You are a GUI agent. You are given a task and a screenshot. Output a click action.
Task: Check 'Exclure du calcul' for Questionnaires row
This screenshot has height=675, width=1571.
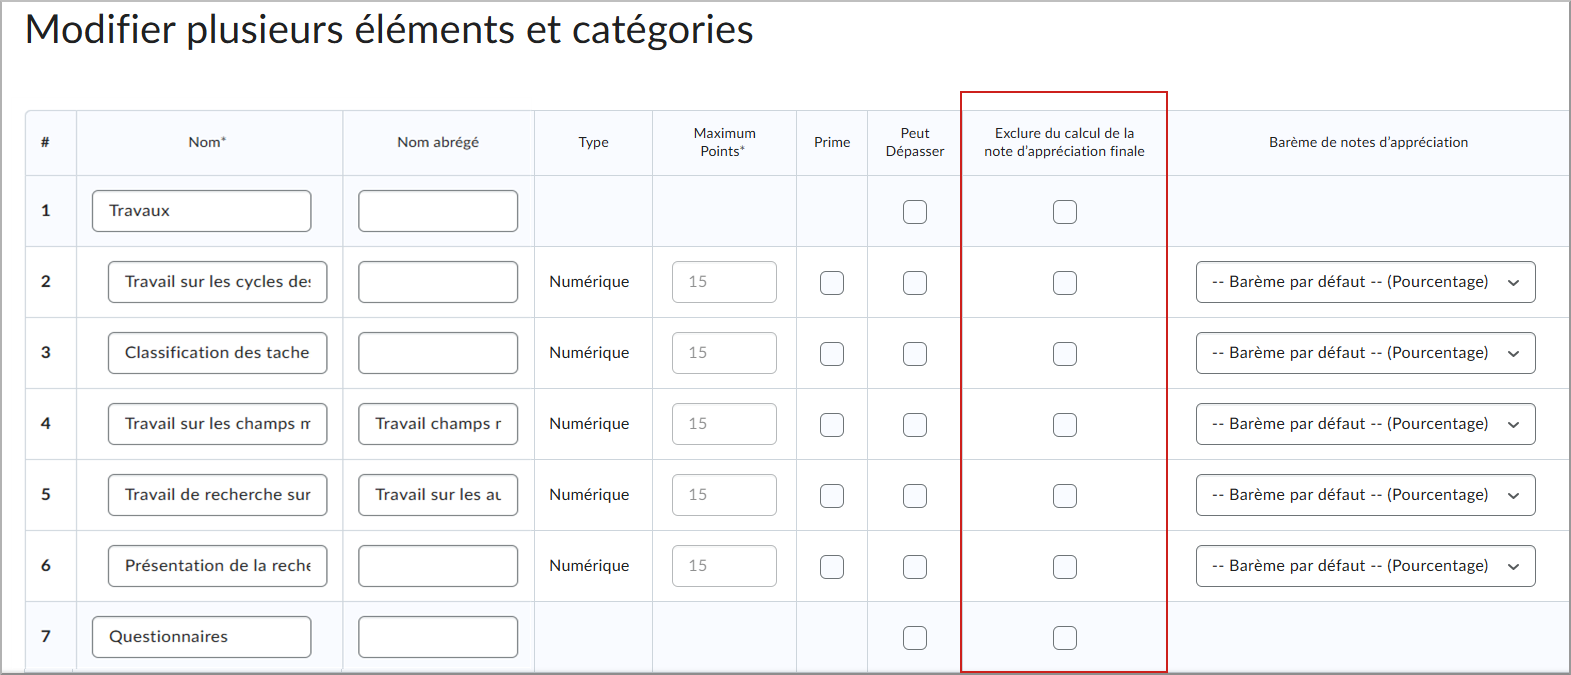click(1064, 638)
